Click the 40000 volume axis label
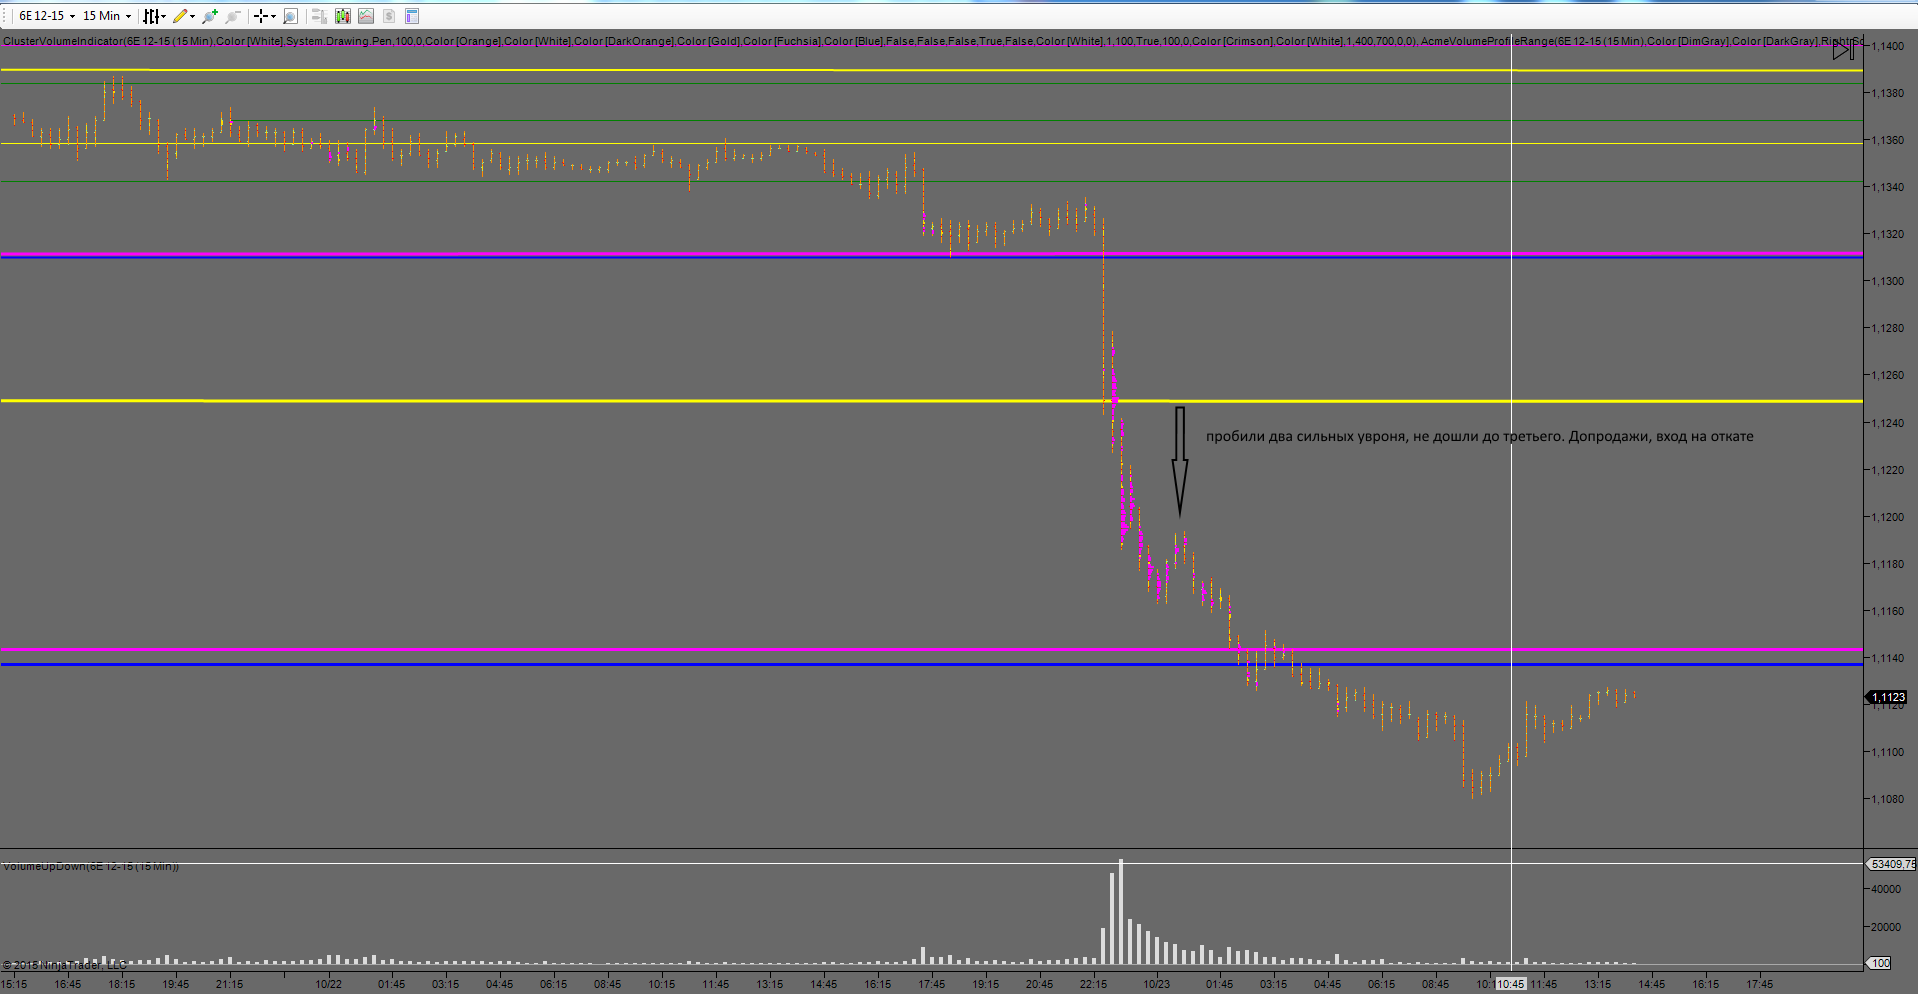 coord(1886,889)
